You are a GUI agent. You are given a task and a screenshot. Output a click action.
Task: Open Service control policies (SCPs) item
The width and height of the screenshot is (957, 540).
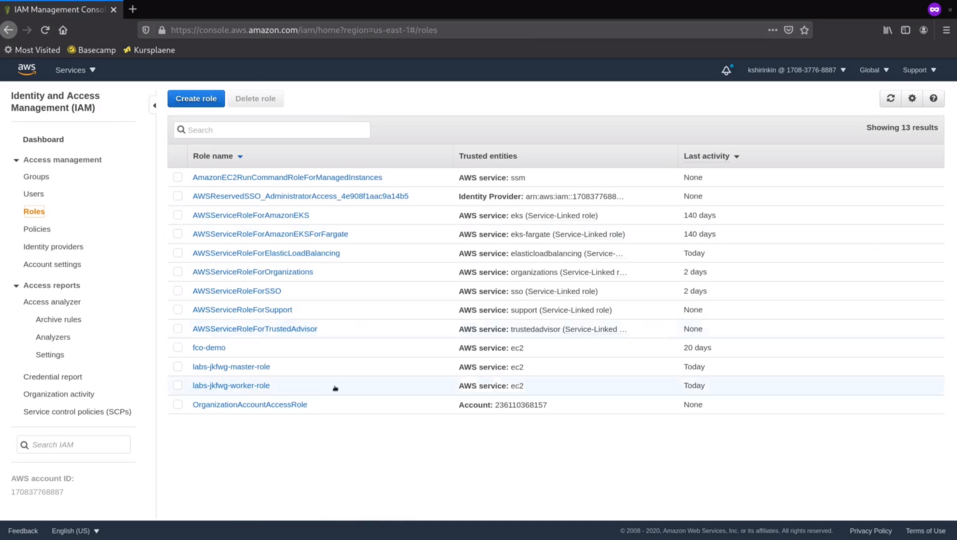click(77, 412)
